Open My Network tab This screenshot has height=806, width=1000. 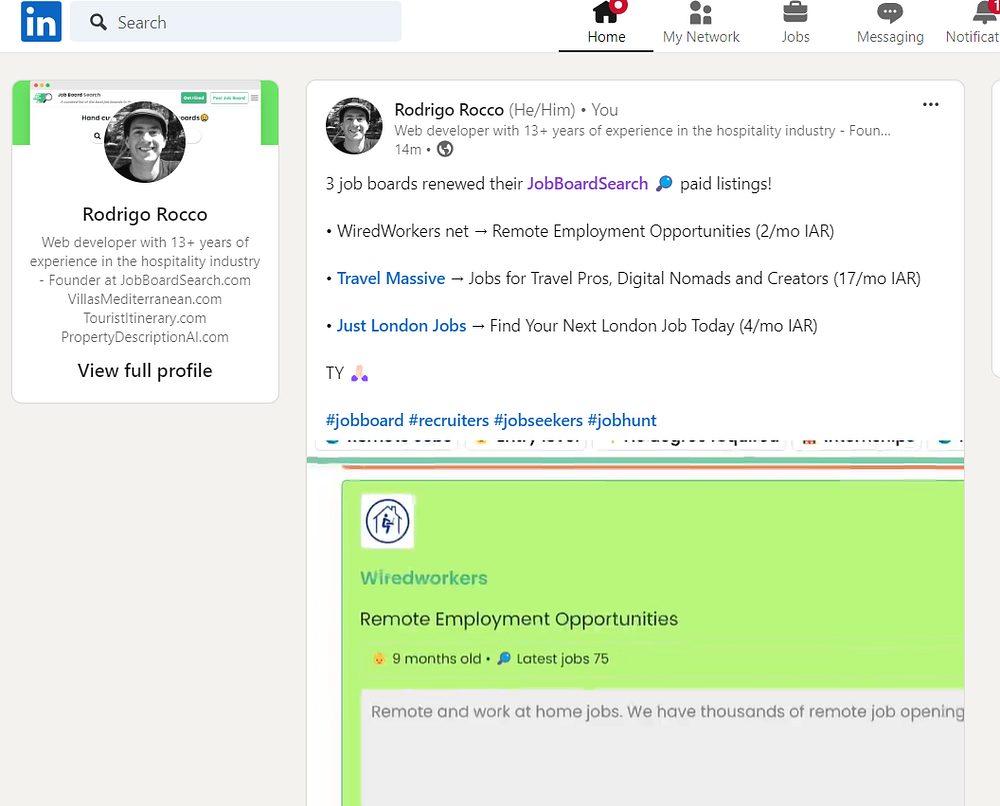coord(701,23)
